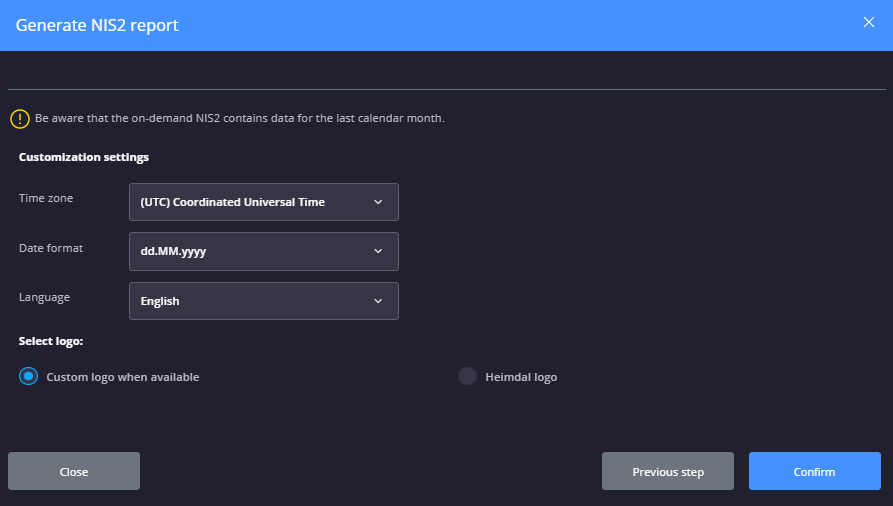893x506 pixels.
Task: Click the 'Select logo:' label
Action: (51, 341)
